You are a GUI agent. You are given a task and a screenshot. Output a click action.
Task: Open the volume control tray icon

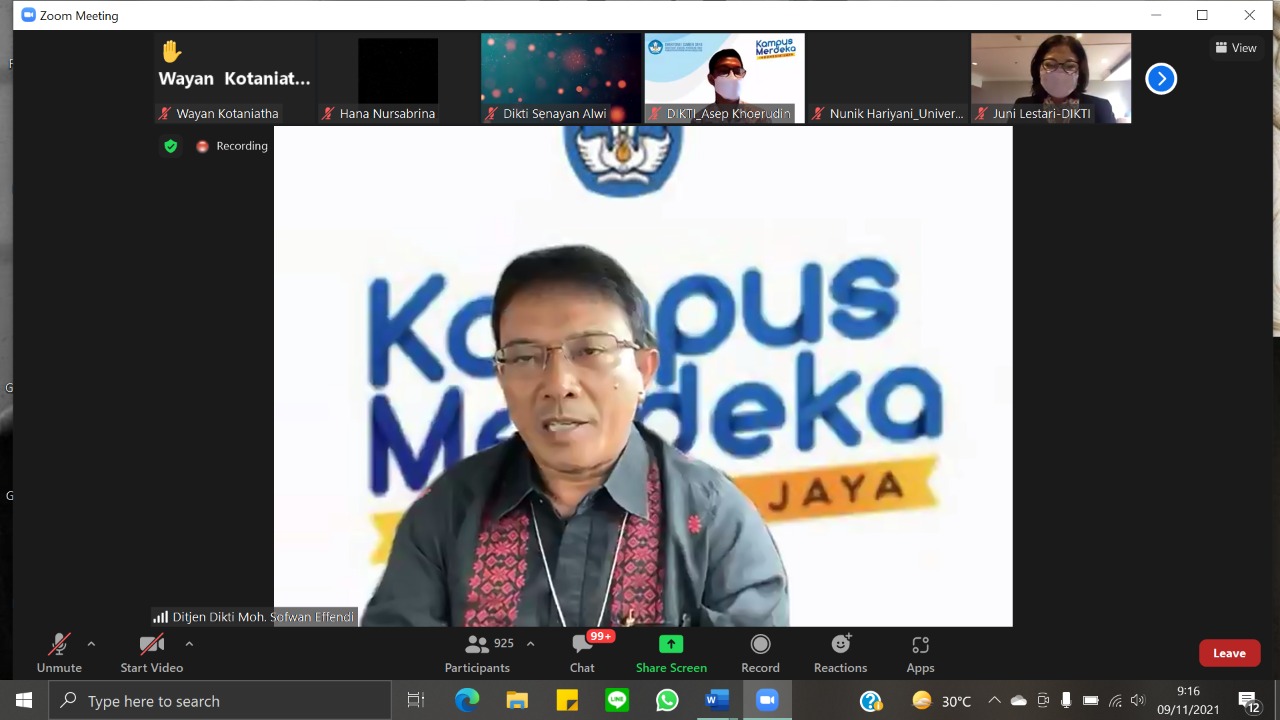[1138, 701]
